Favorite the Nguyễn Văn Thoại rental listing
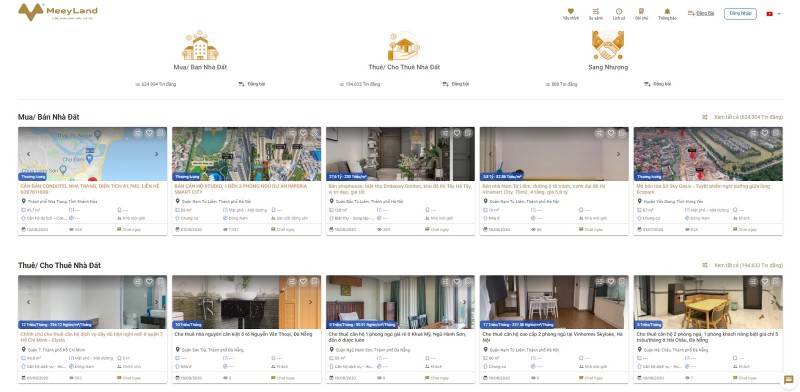Viewport: 800px width, 392px height. pyautogui.click(x=303, y=281)
